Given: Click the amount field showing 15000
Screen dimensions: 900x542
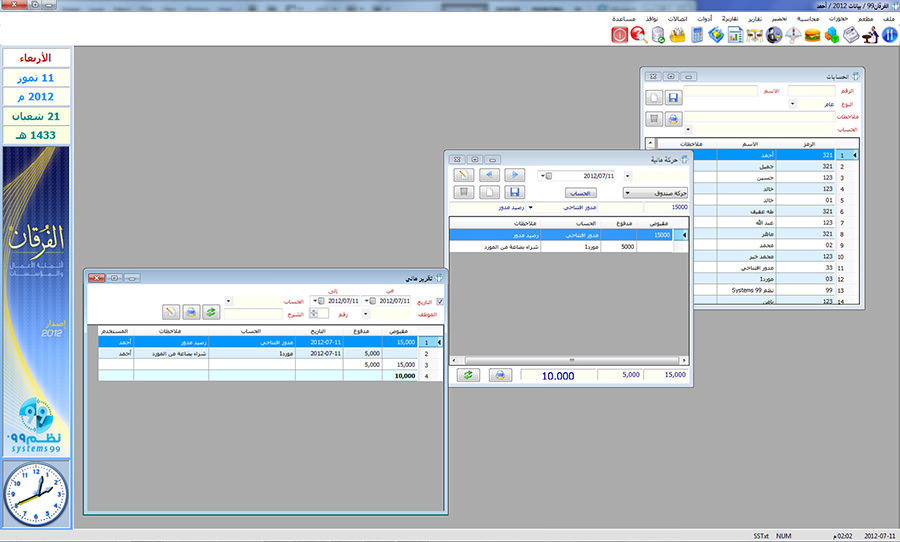Looking at the screenshot, I should [x=666, y=207].
